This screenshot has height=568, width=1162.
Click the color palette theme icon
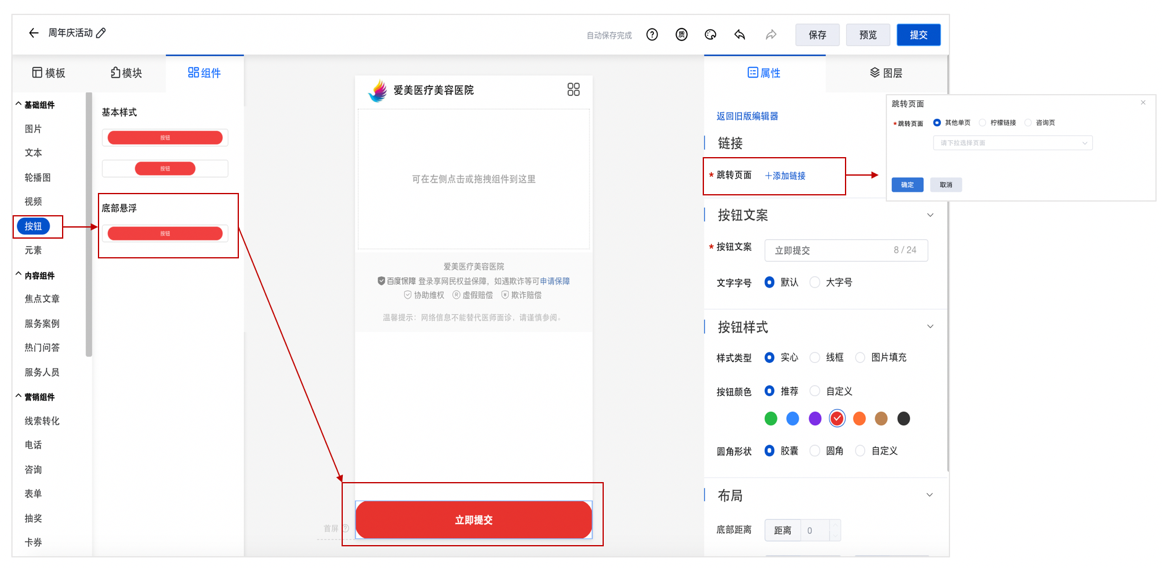(x=711, y=35)
